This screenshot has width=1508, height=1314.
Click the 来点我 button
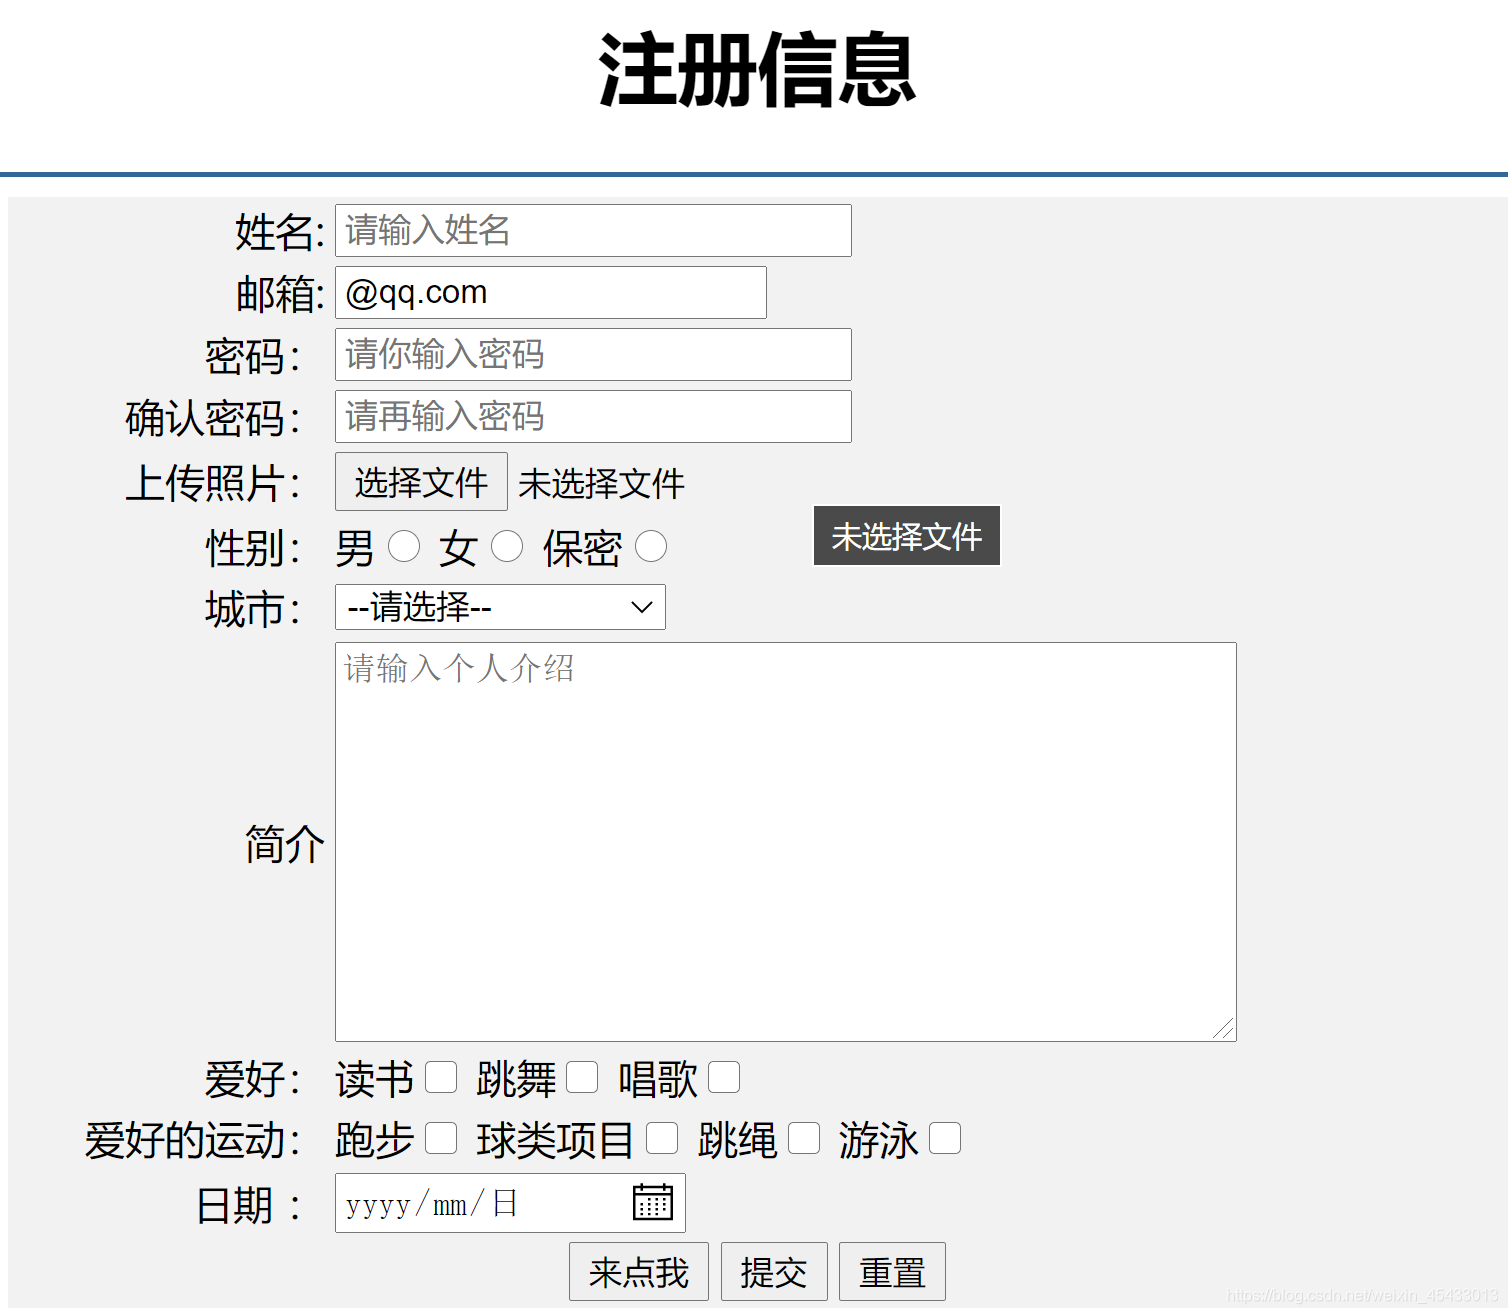[639, 1272]
